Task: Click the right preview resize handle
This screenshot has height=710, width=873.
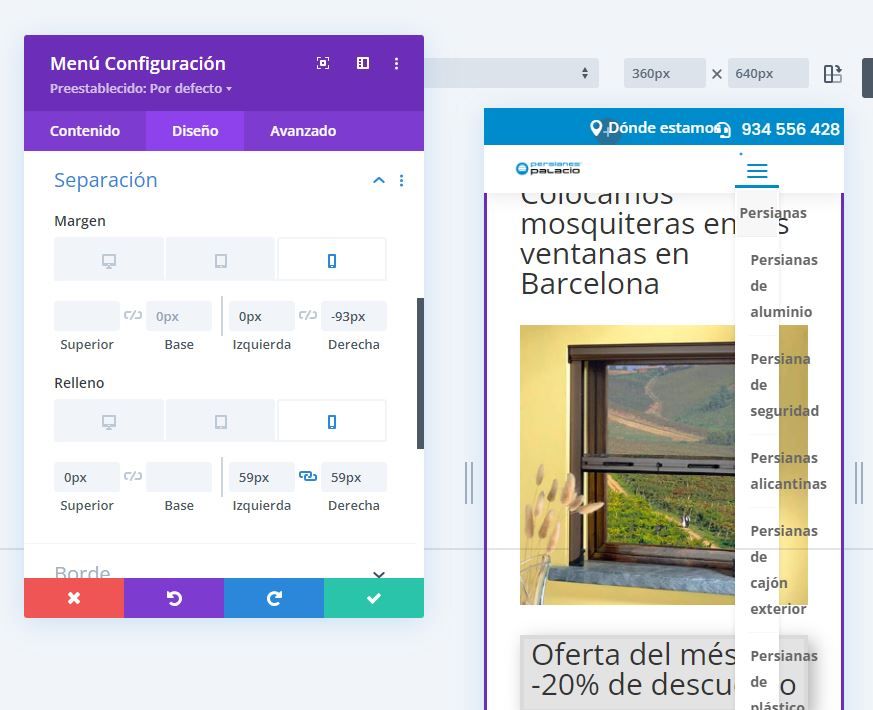Action: tap(859, 483)
